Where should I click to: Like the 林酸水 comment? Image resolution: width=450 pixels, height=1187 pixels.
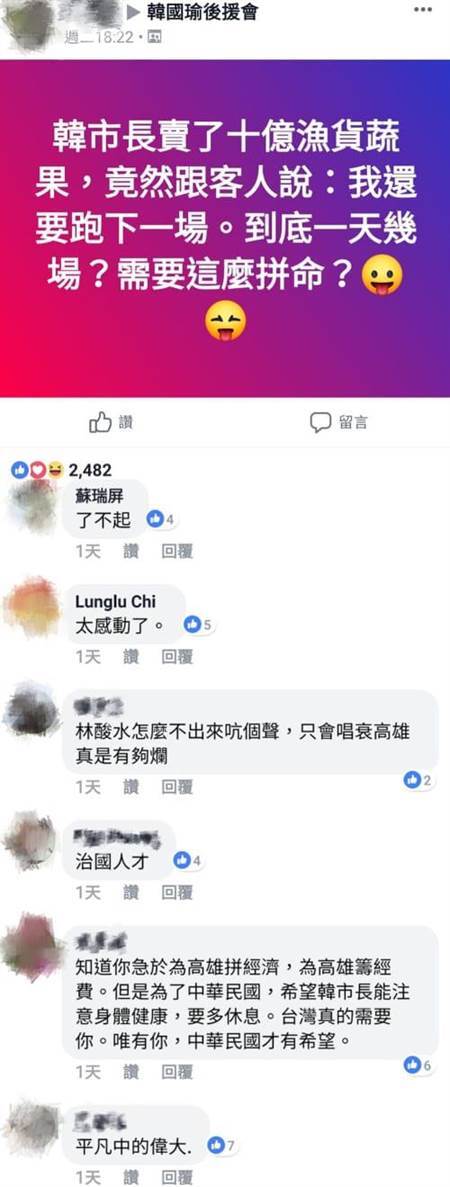(x=132, y=787)
